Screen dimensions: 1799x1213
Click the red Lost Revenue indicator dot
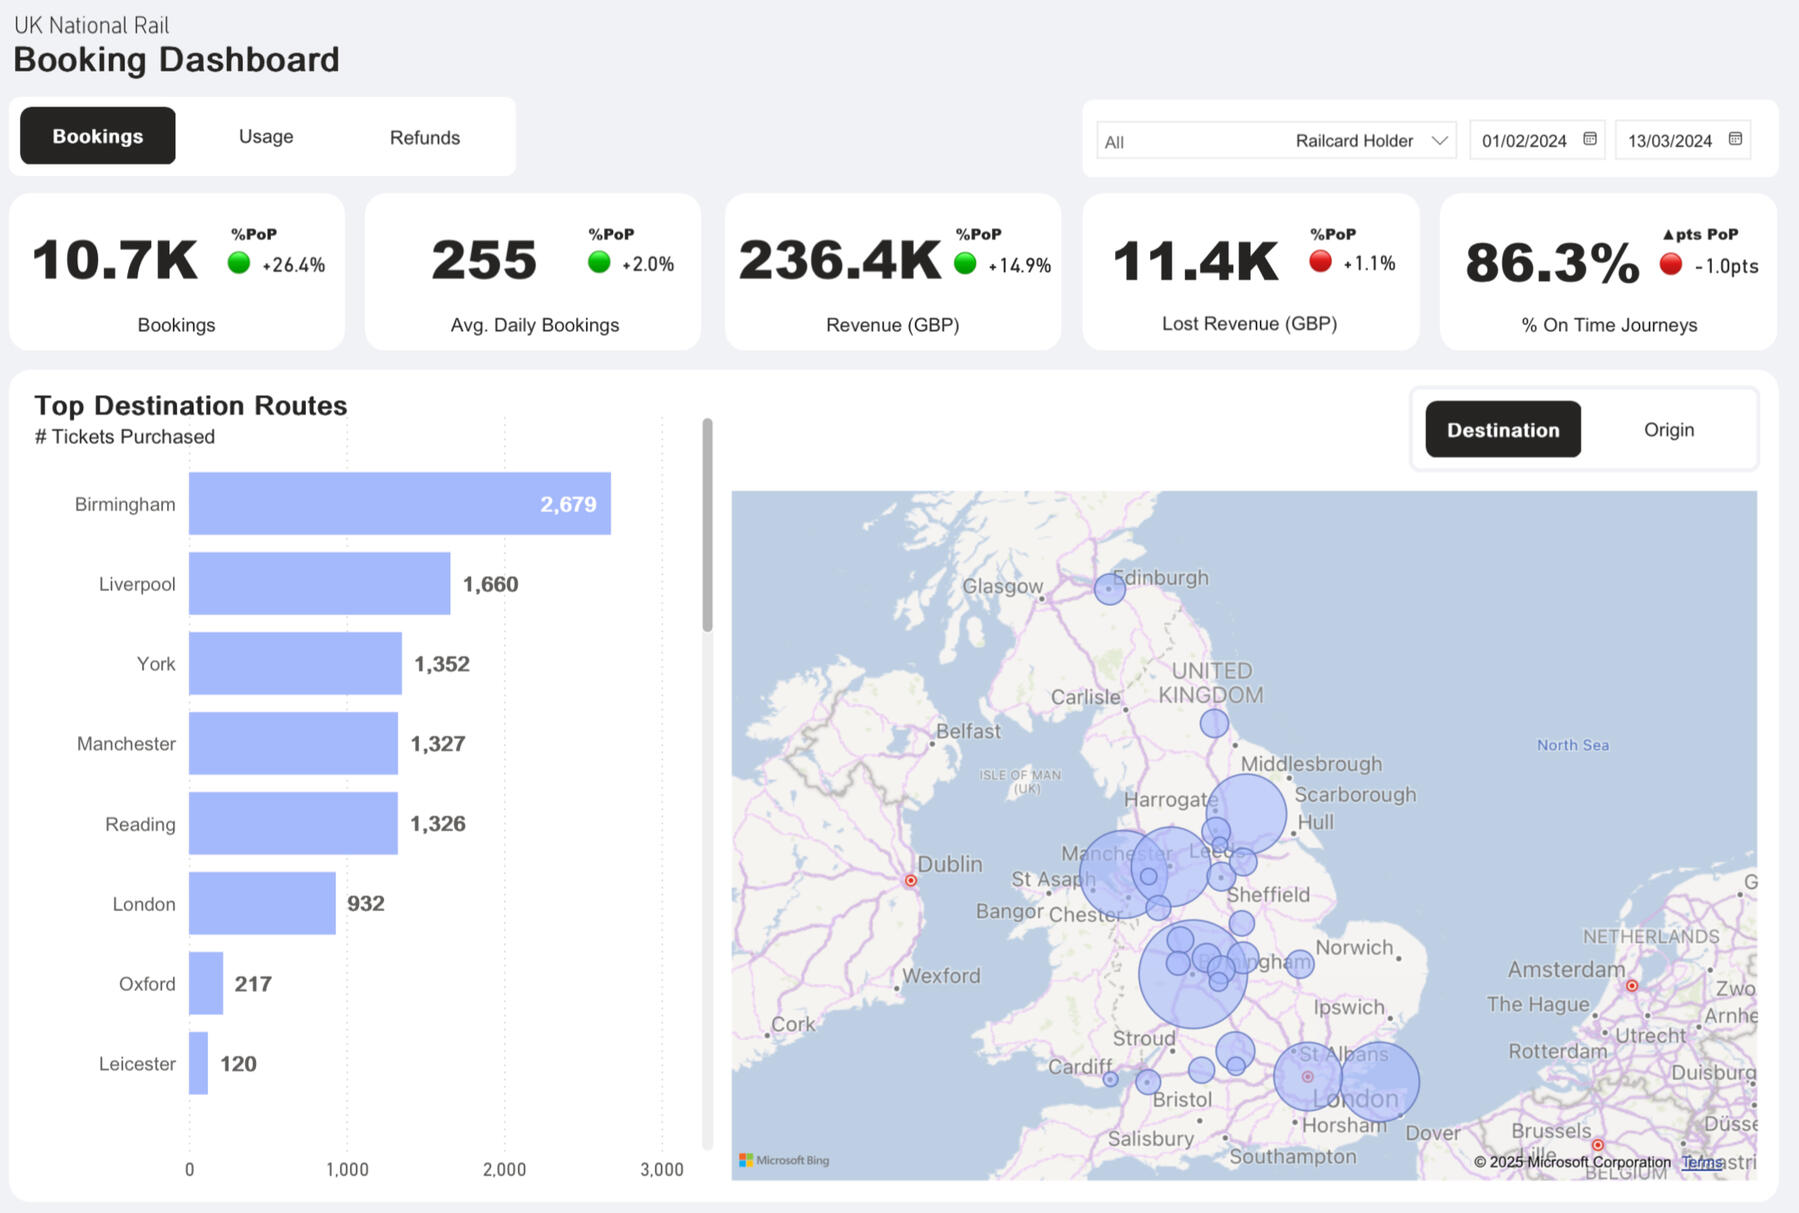click(1320, 262)
